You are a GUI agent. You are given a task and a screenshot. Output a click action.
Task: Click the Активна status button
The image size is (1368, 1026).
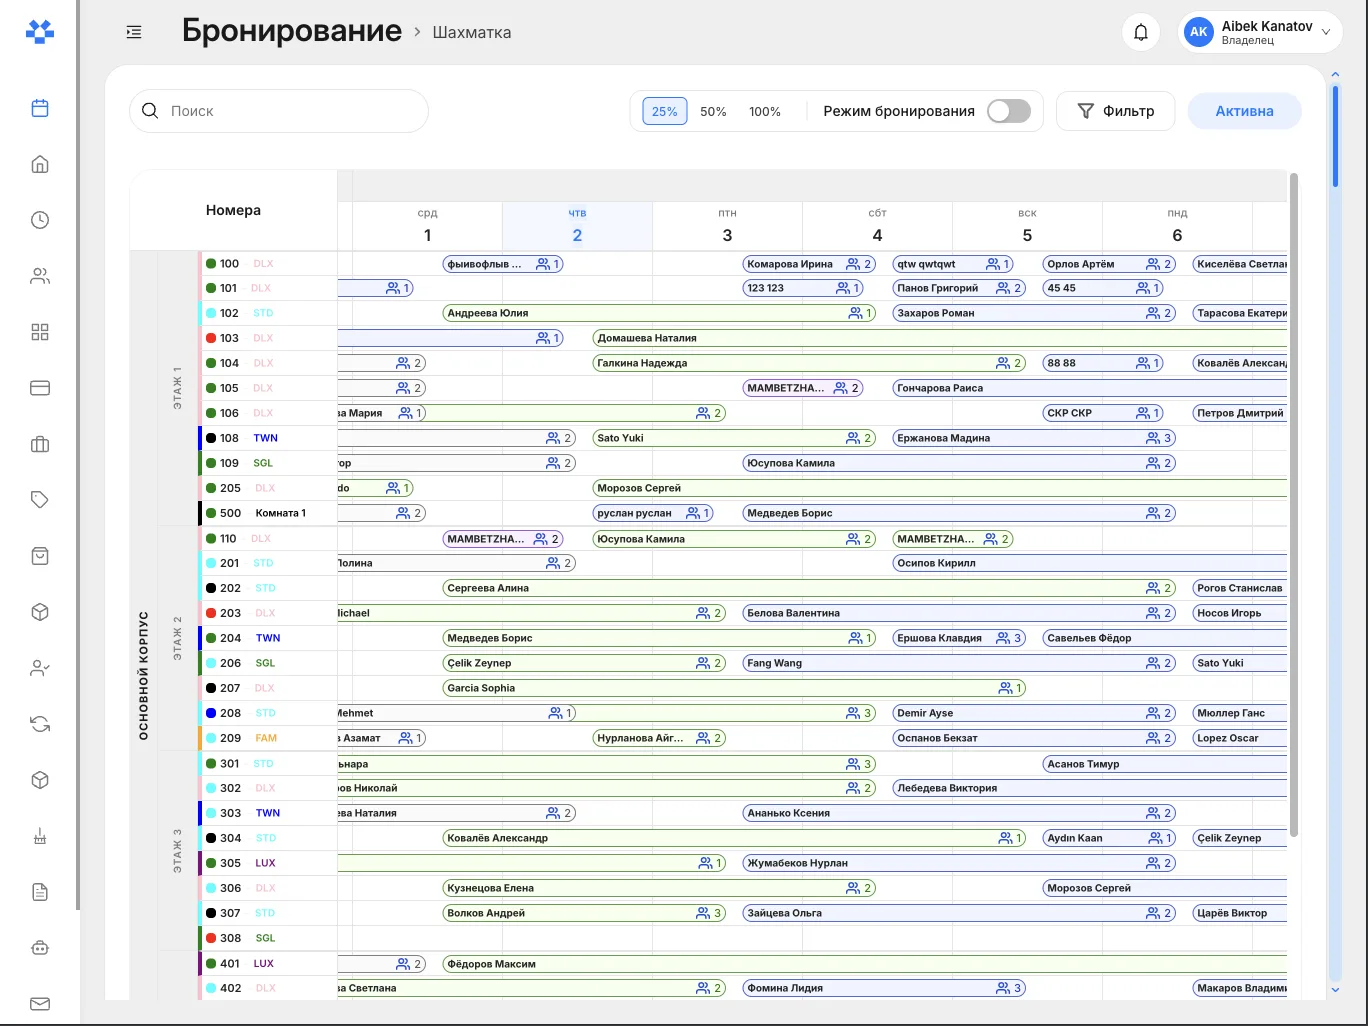(x=1244, y=111)
